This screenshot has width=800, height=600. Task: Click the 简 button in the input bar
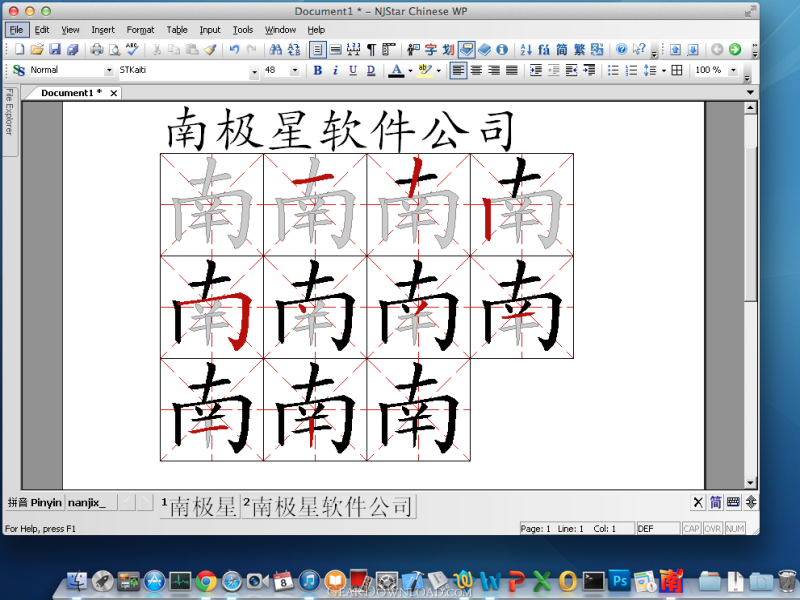coord(716,503)
